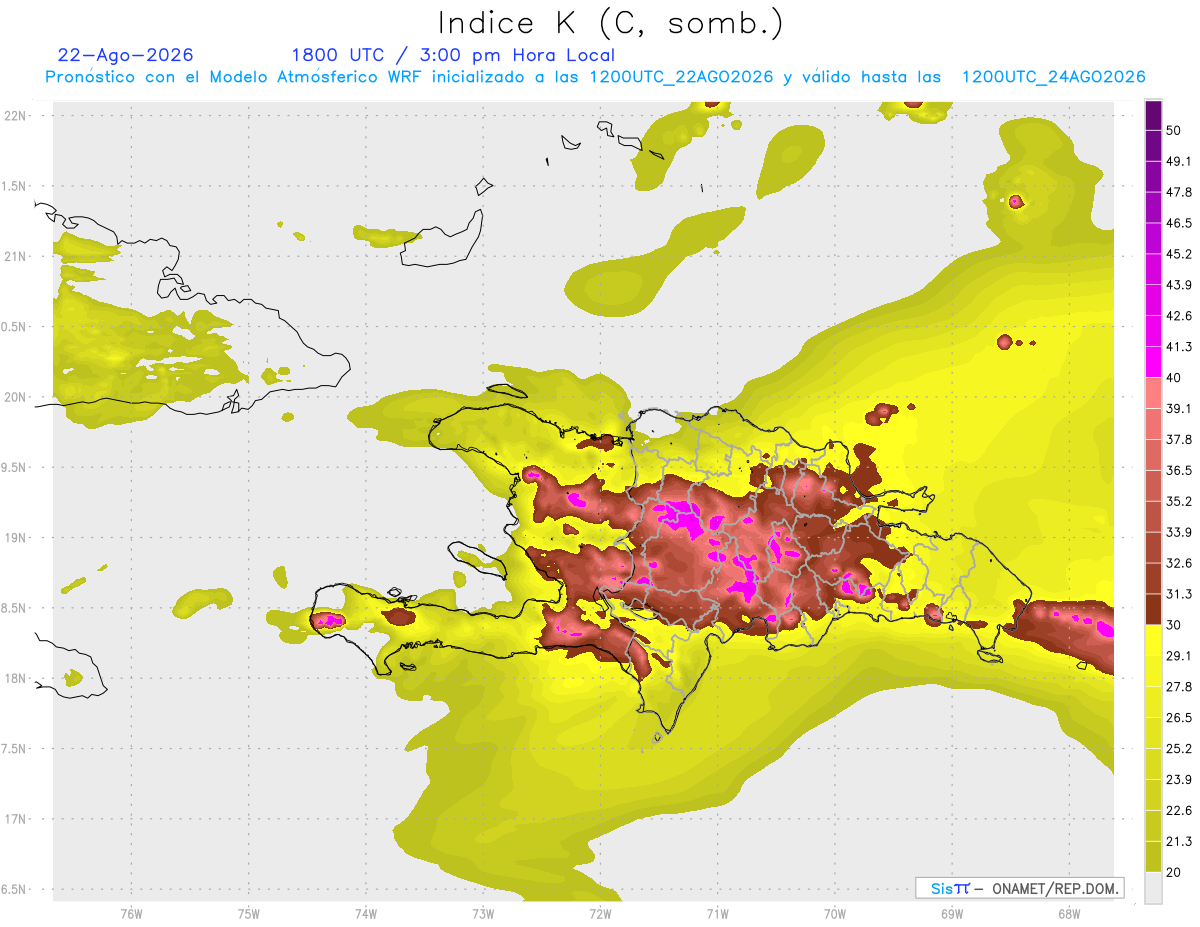Pick the bright magenta swatch between 40 and 41.3
Screen dimensions: 1200x927
[x=1153, y=362]
